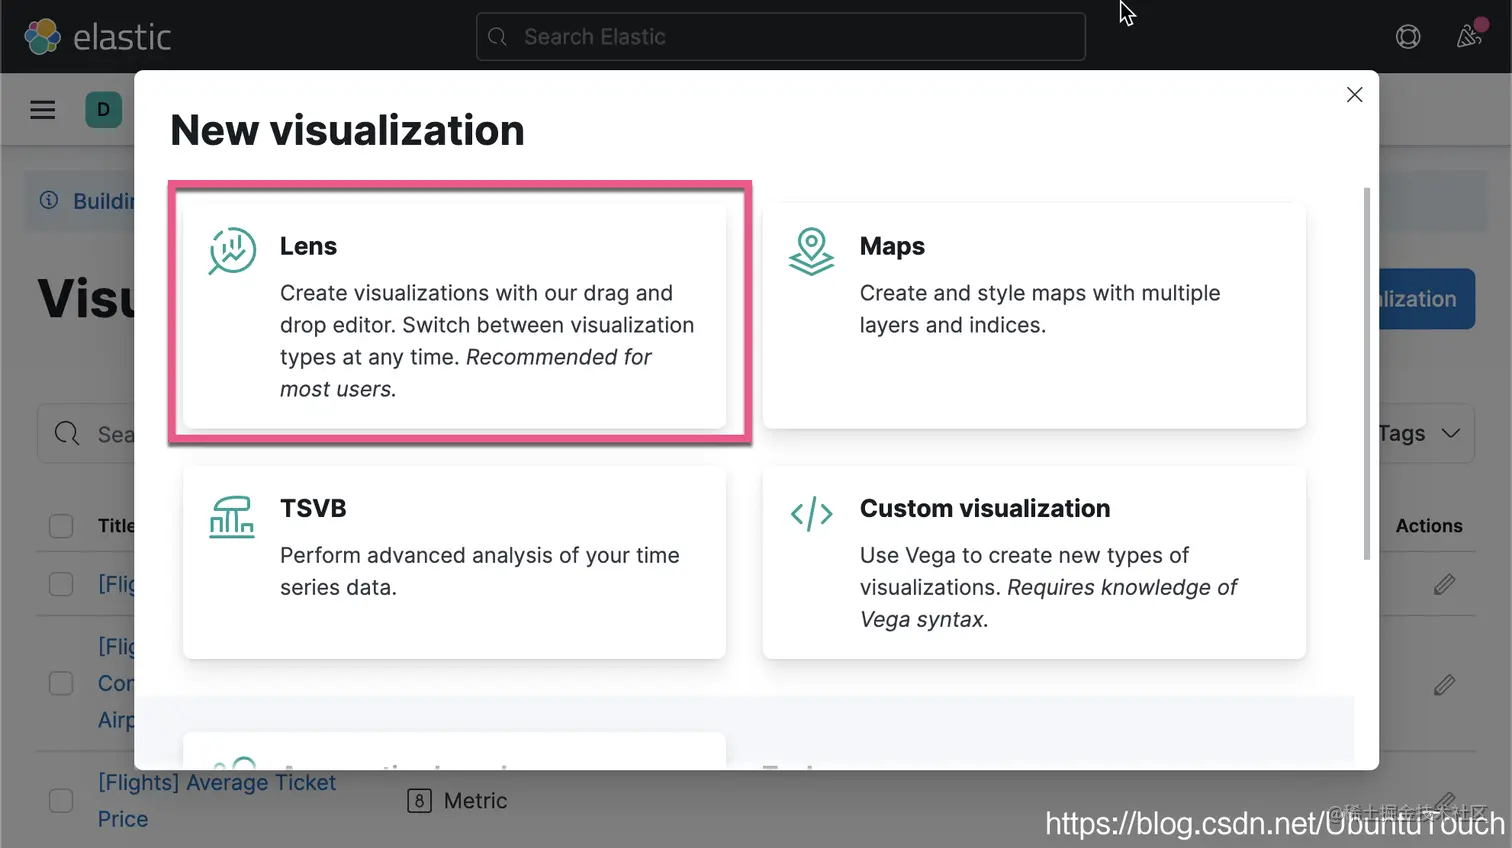Image resolution: width=1512 pixels, height=848 pixels.
Task: Check the first [Flights] row checkbox
Action: [x=61, y=584]
